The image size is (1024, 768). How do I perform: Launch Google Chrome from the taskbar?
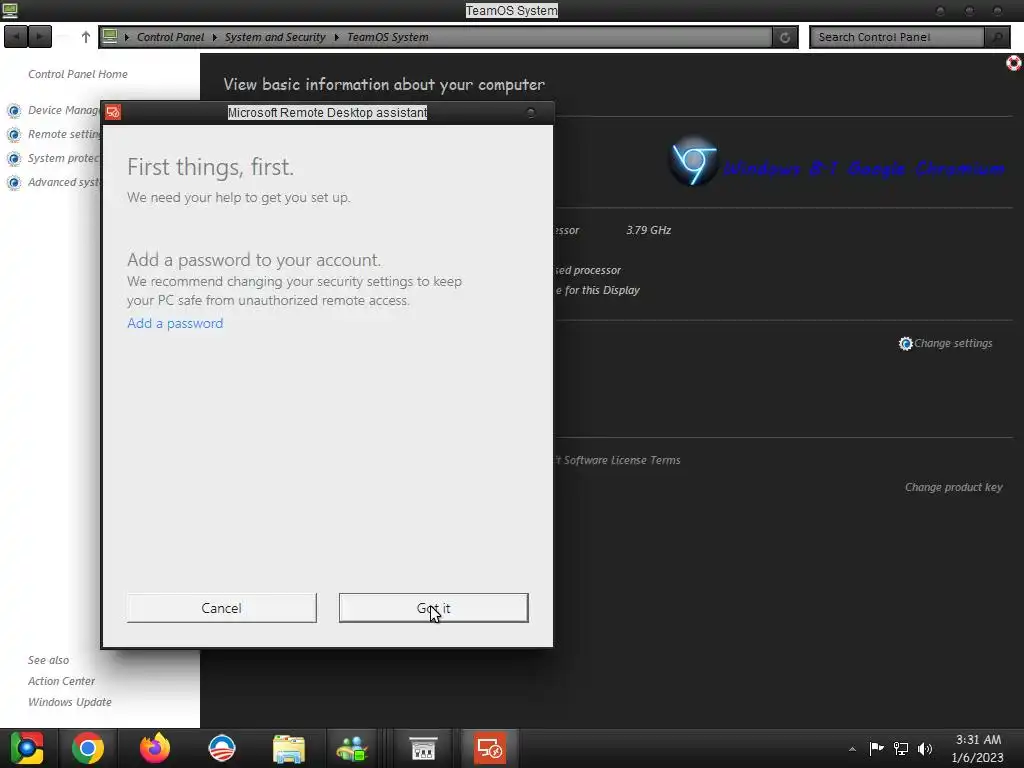[88, 748]
